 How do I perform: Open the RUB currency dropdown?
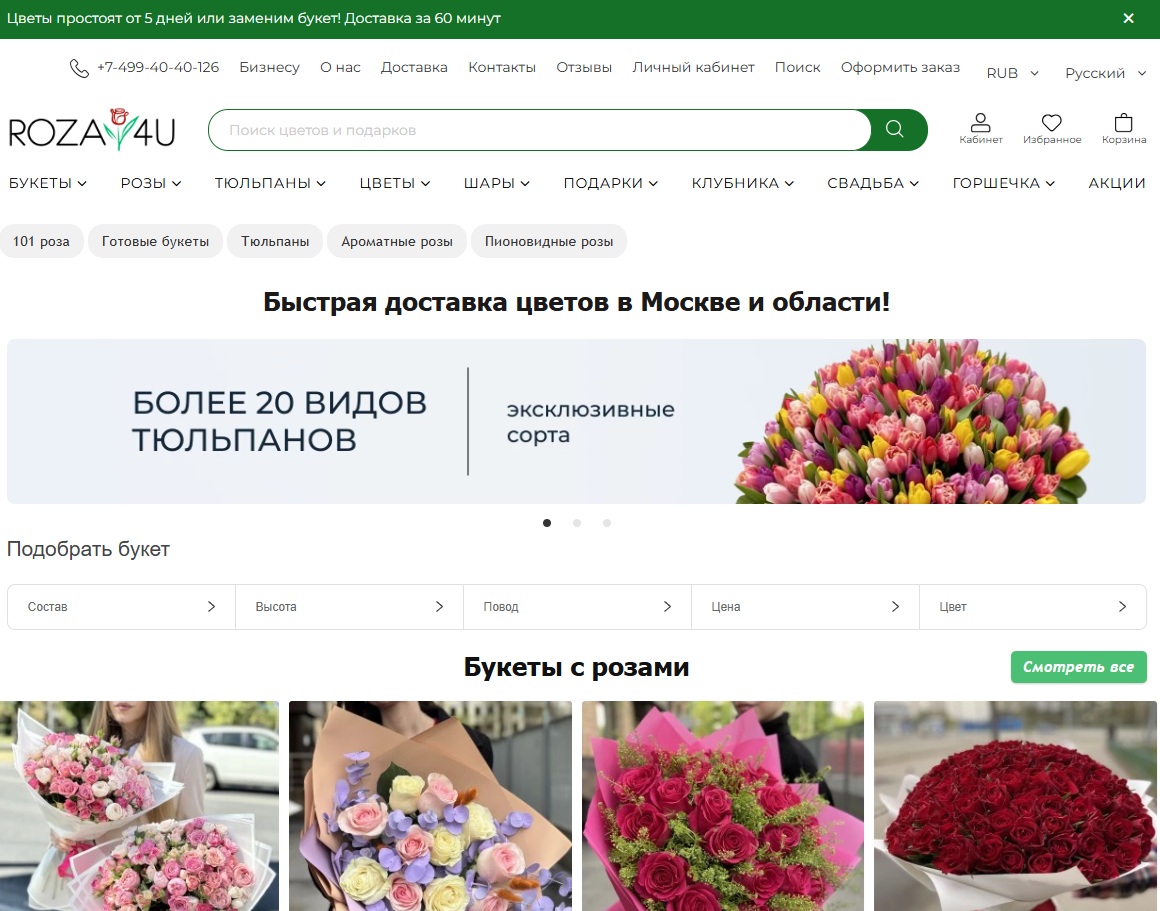pos(1012,73)
